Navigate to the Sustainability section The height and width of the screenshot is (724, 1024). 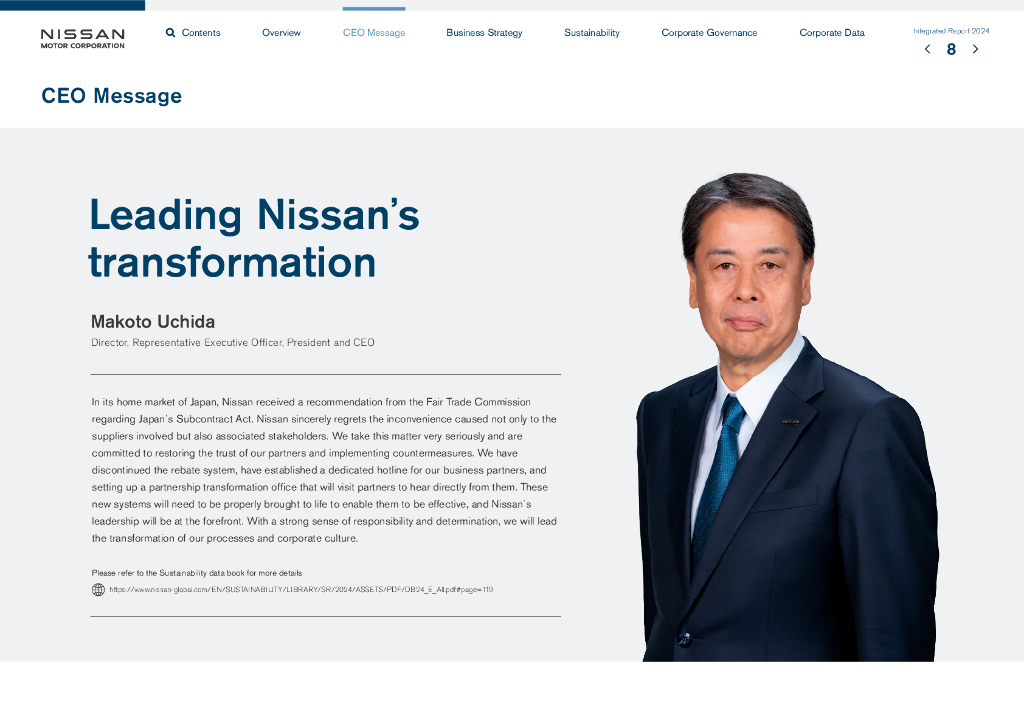(x=592, y=32)
